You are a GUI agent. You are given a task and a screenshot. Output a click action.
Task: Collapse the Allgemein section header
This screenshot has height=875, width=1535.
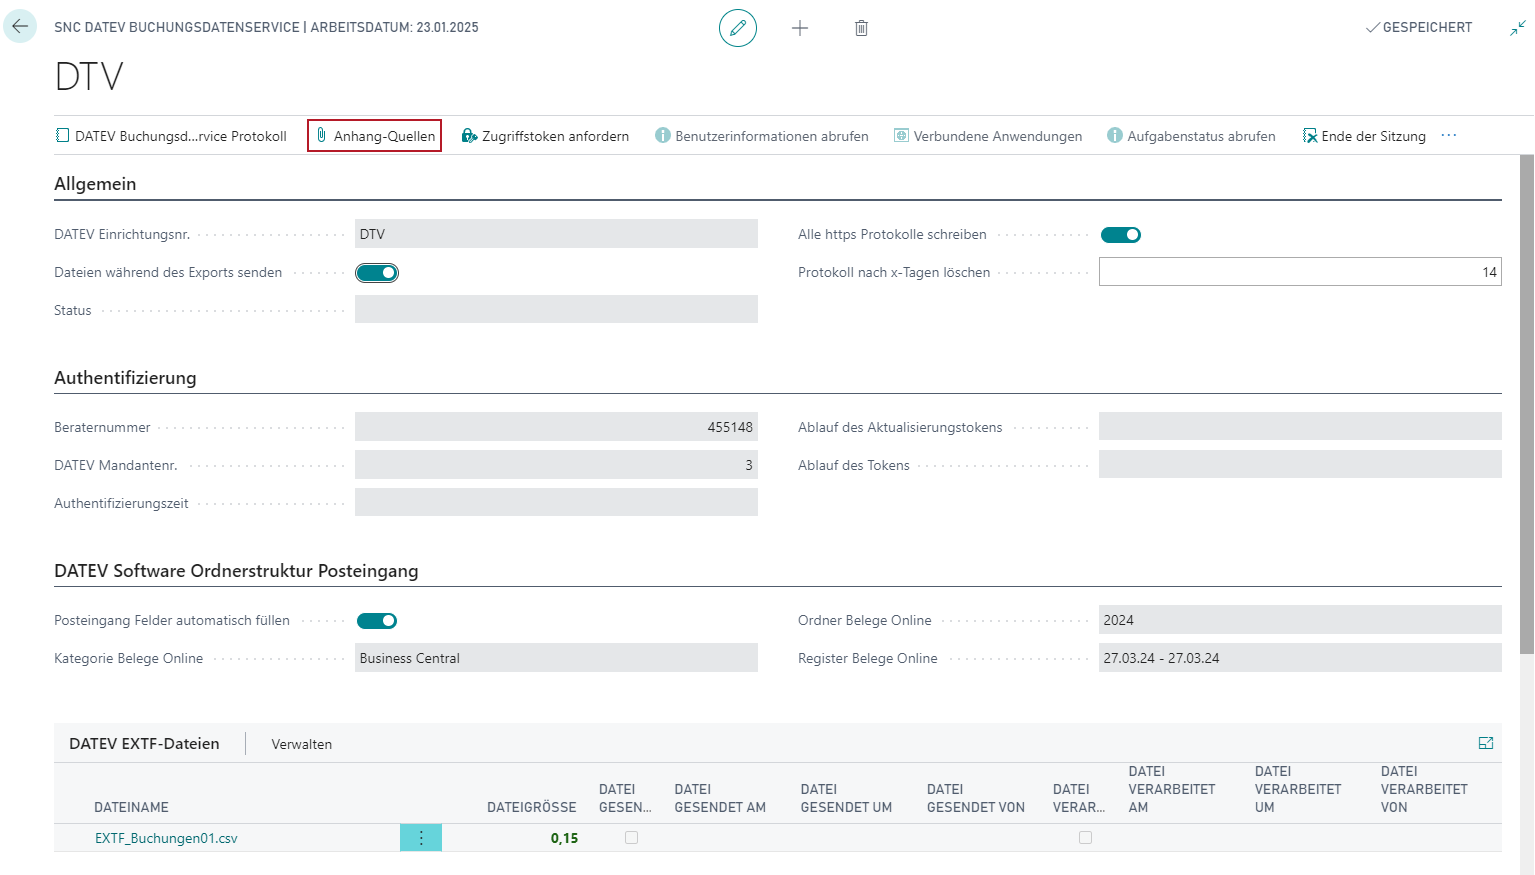coord(95,184)
